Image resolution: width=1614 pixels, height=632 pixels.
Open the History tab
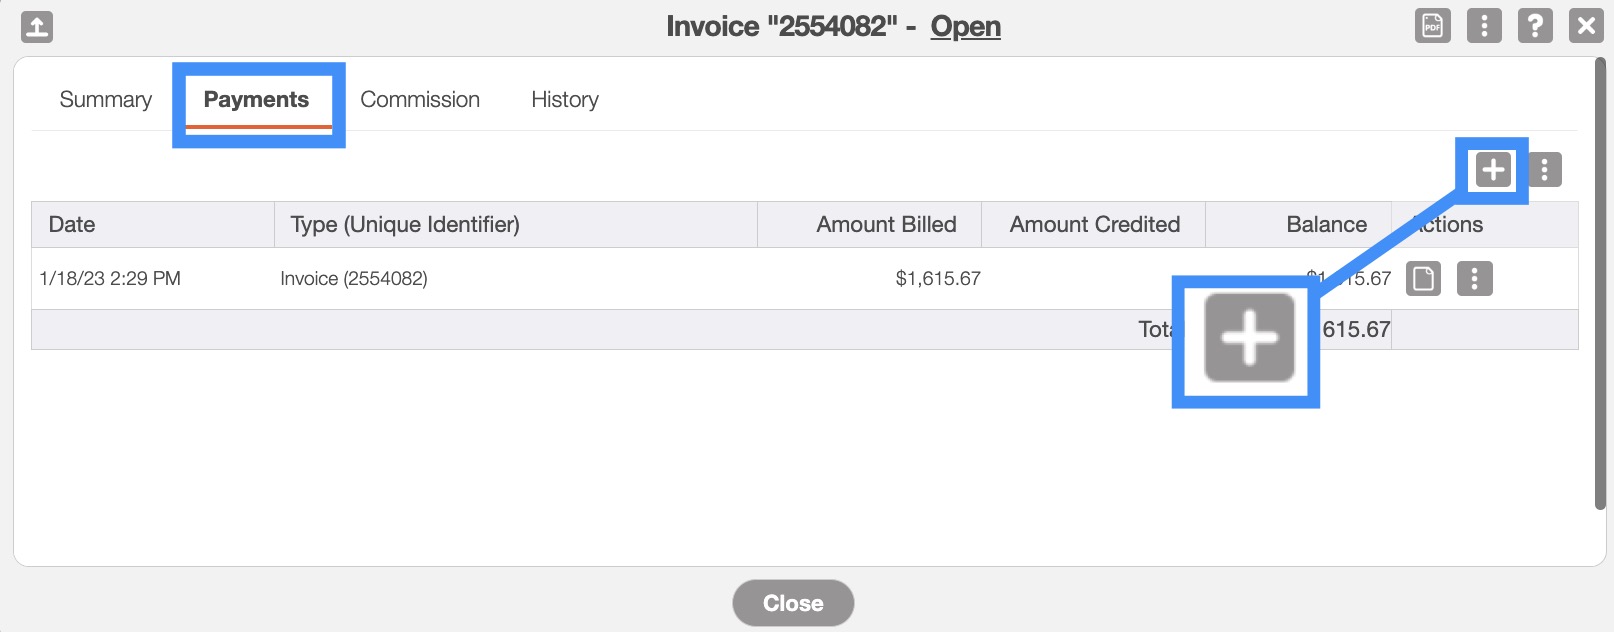(565, 100)
